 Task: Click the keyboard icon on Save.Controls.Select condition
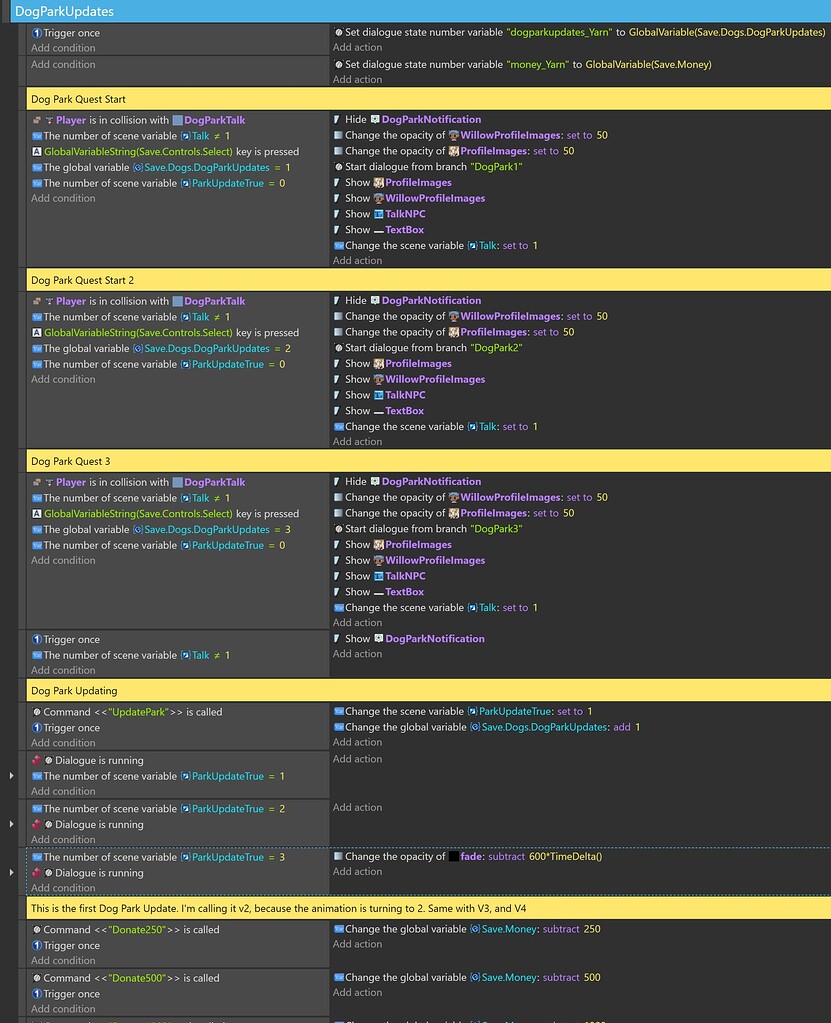(36, 151)
